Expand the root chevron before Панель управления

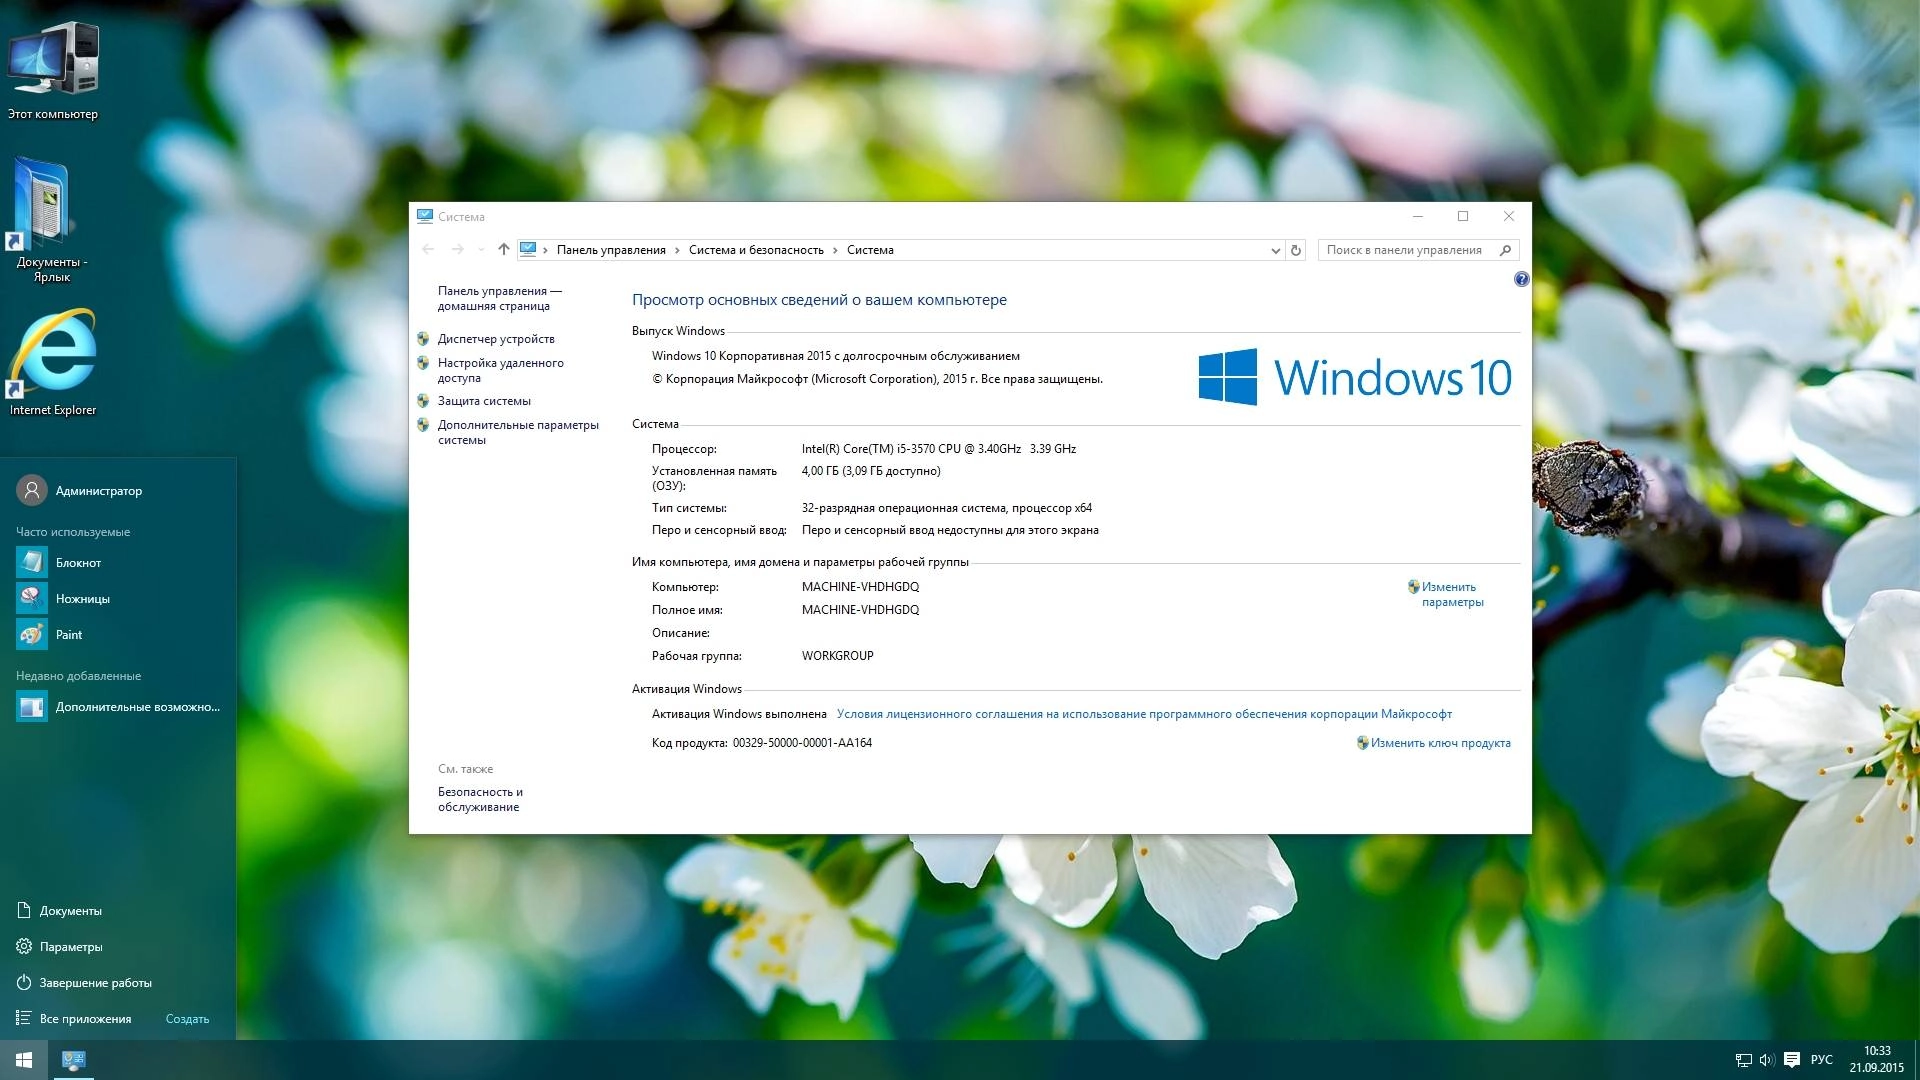tap(546, 250)
